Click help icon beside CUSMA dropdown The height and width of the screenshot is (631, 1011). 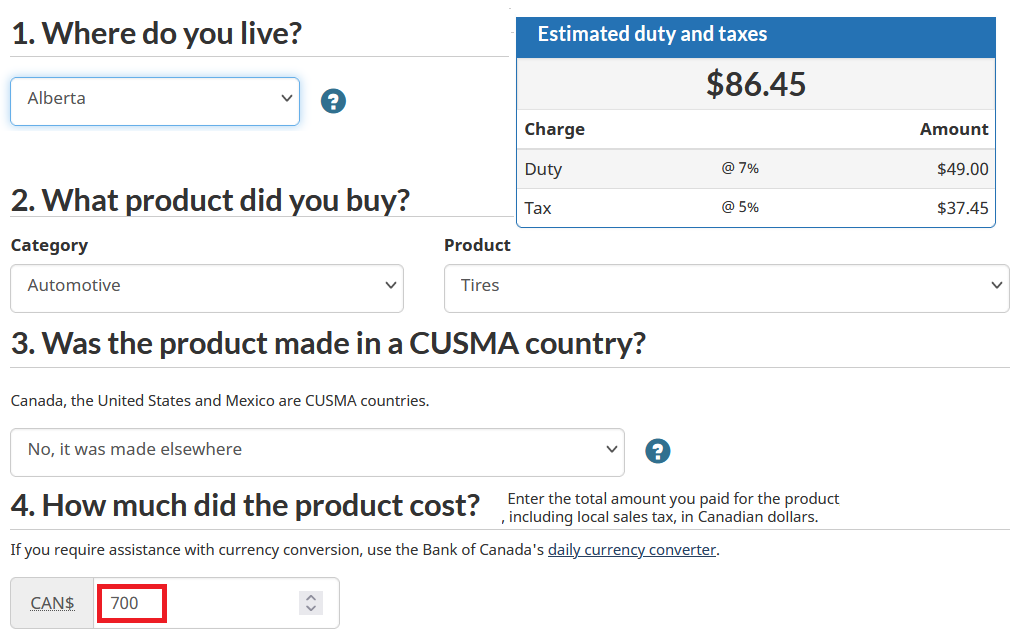(657, 451)
